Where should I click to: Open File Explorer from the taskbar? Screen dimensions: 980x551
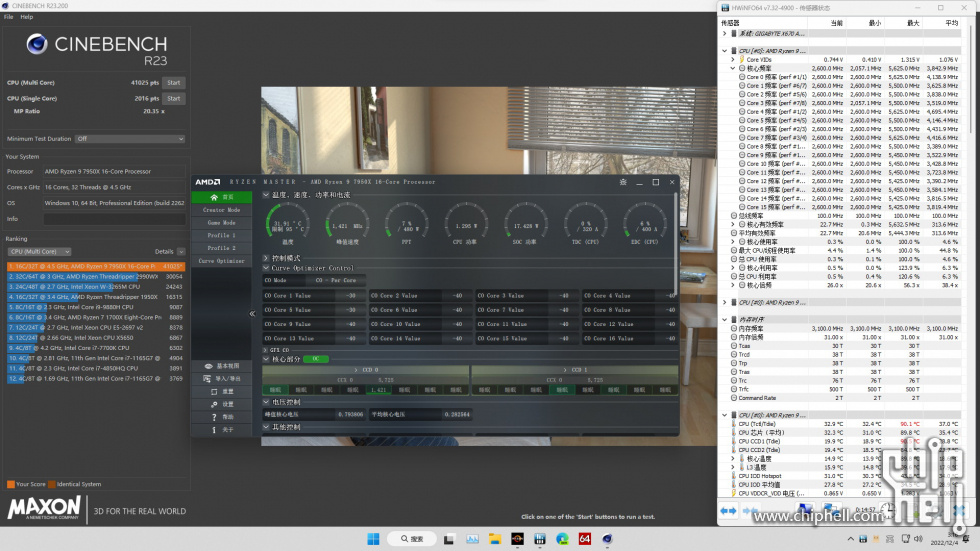coord(494,539)
